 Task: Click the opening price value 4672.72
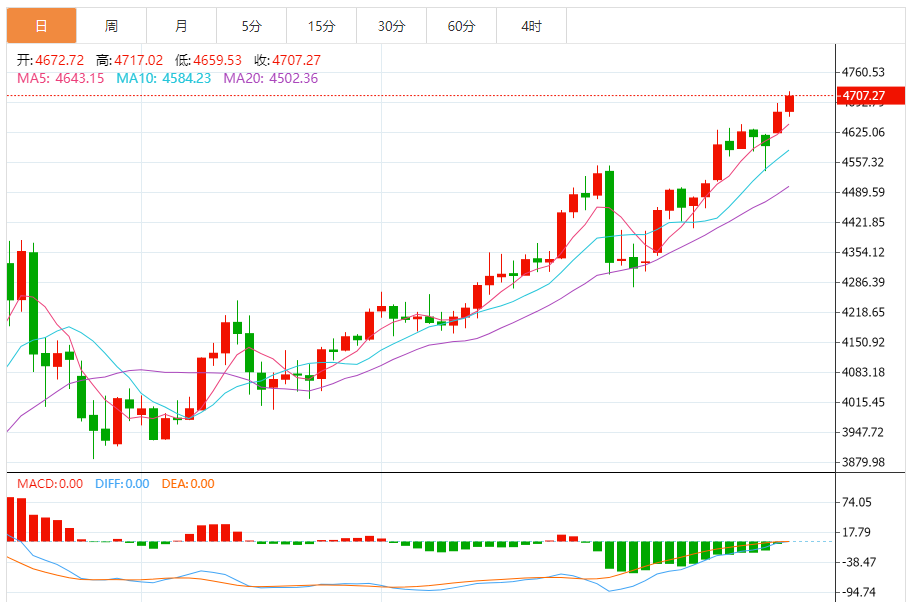point(60,60)
